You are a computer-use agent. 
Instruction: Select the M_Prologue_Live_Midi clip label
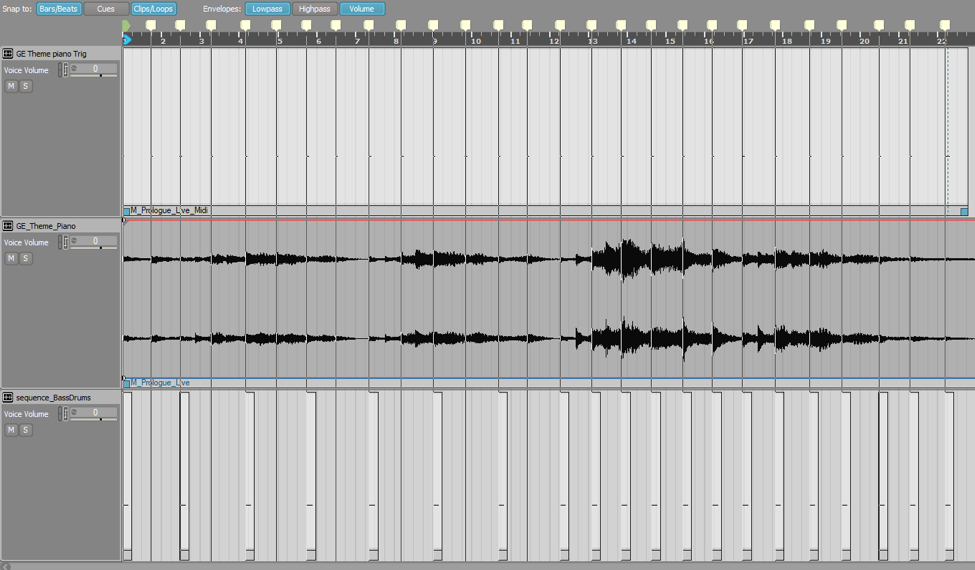pyautogui.click(x=169, y=211)
